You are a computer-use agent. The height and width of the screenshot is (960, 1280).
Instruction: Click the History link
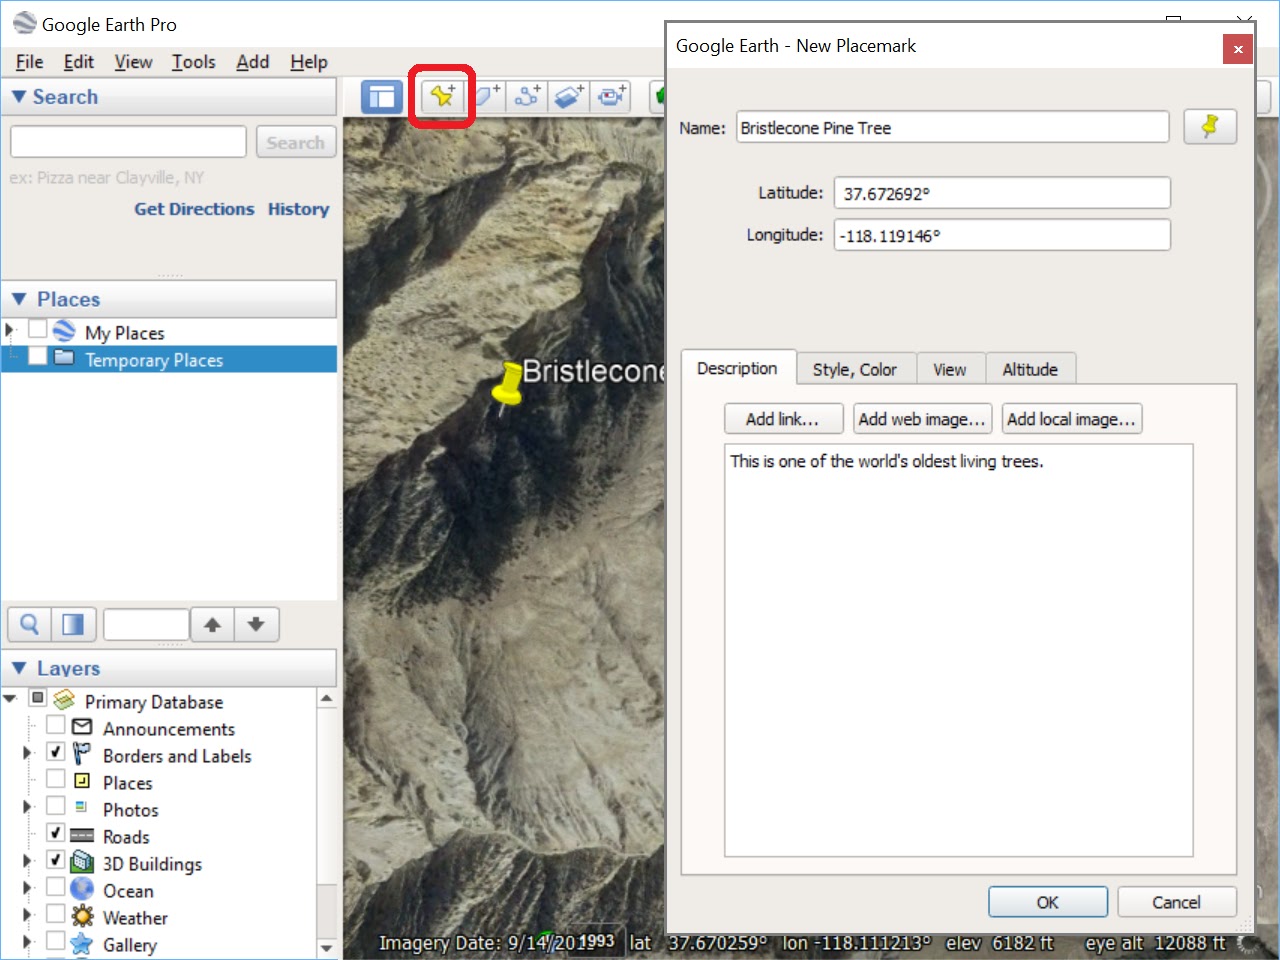(x=298, y=209)
